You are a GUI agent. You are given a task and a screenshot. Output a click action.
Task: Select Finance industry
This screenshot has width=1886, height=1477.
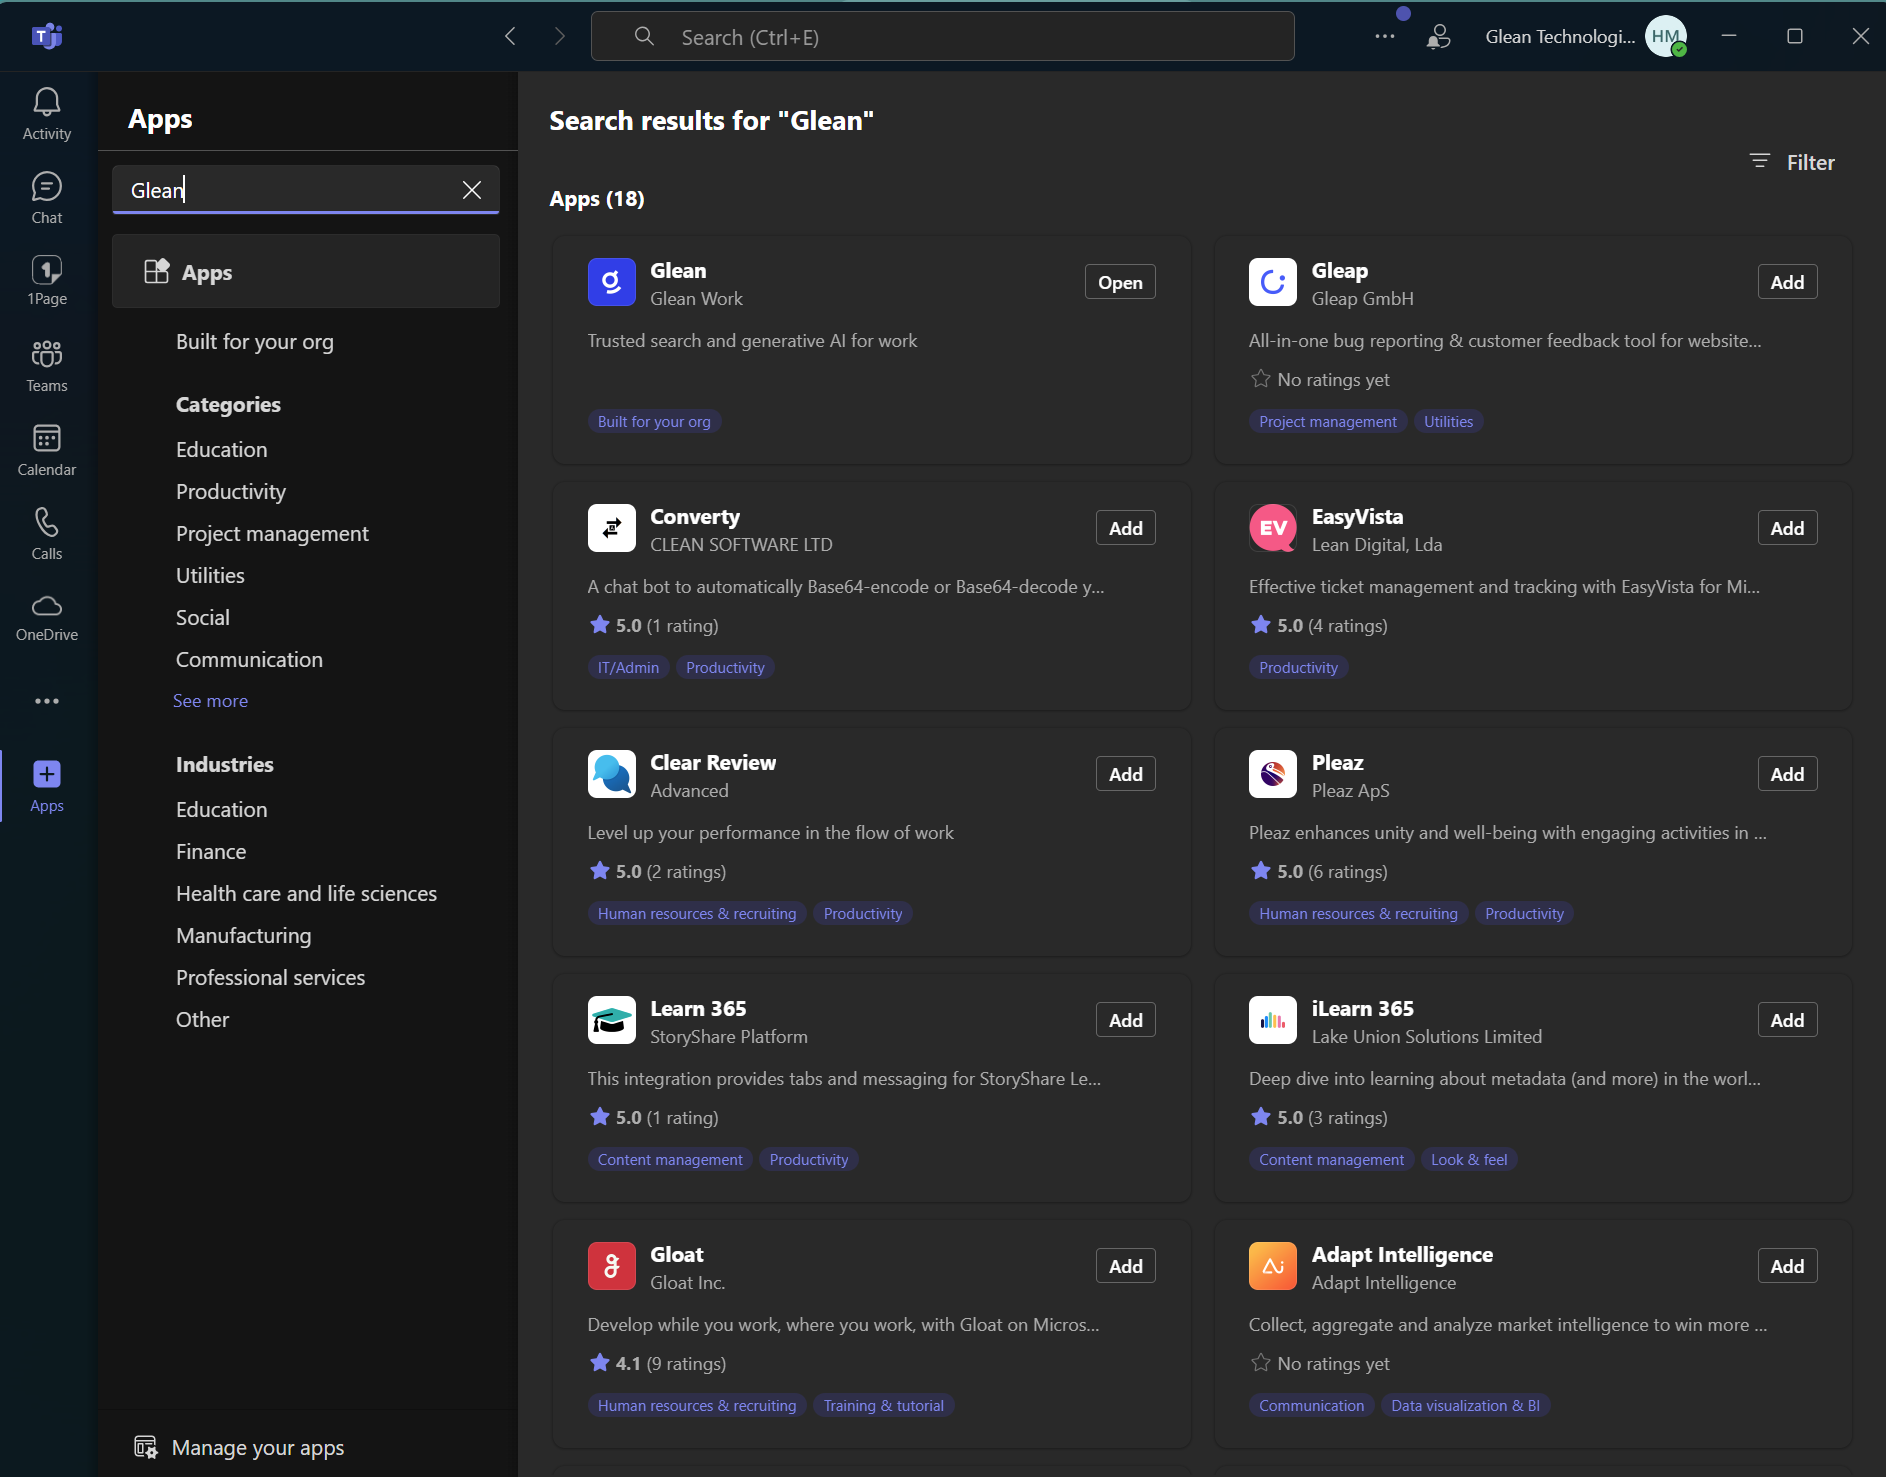(x=211, y=852)
